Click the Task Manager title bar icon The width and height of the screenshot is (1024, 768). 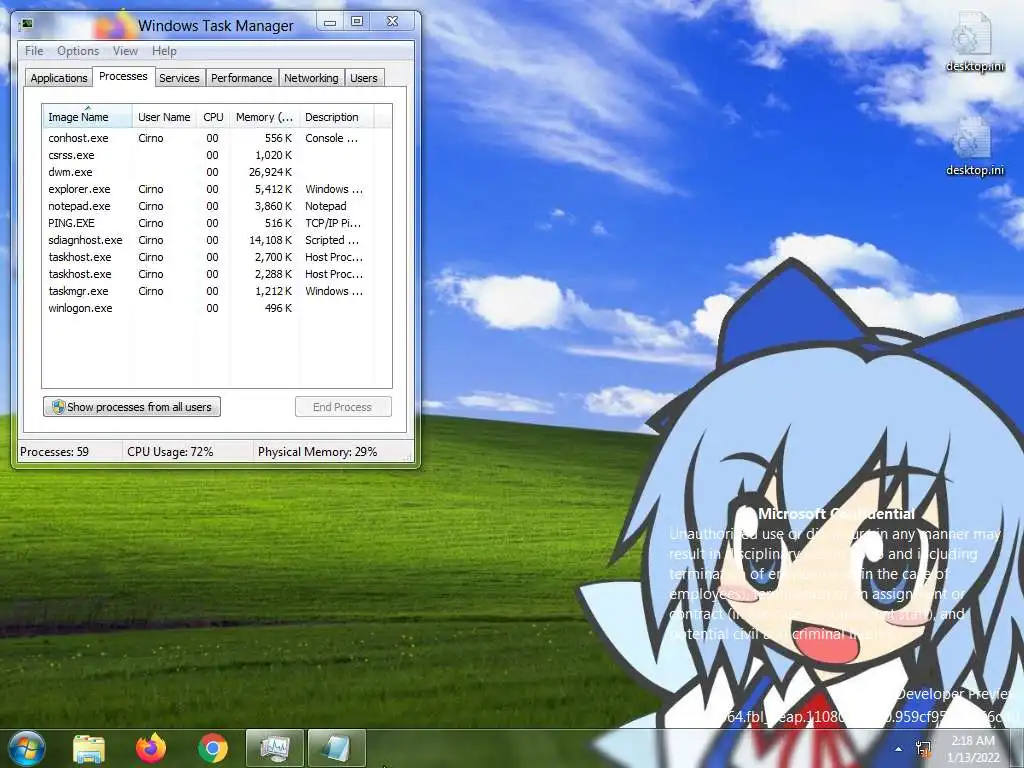tap(27, 25)
